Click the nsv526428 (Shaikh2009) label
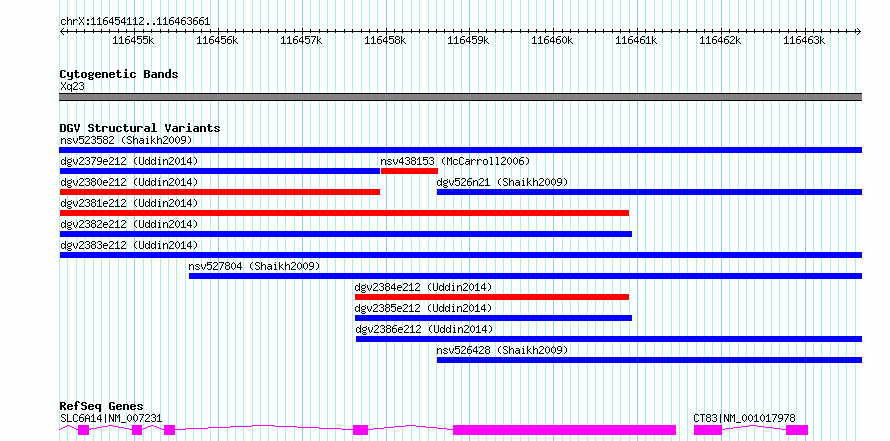The width and height of the screenshot is (890, 441). pyautogui.click(x=502, y=350)
